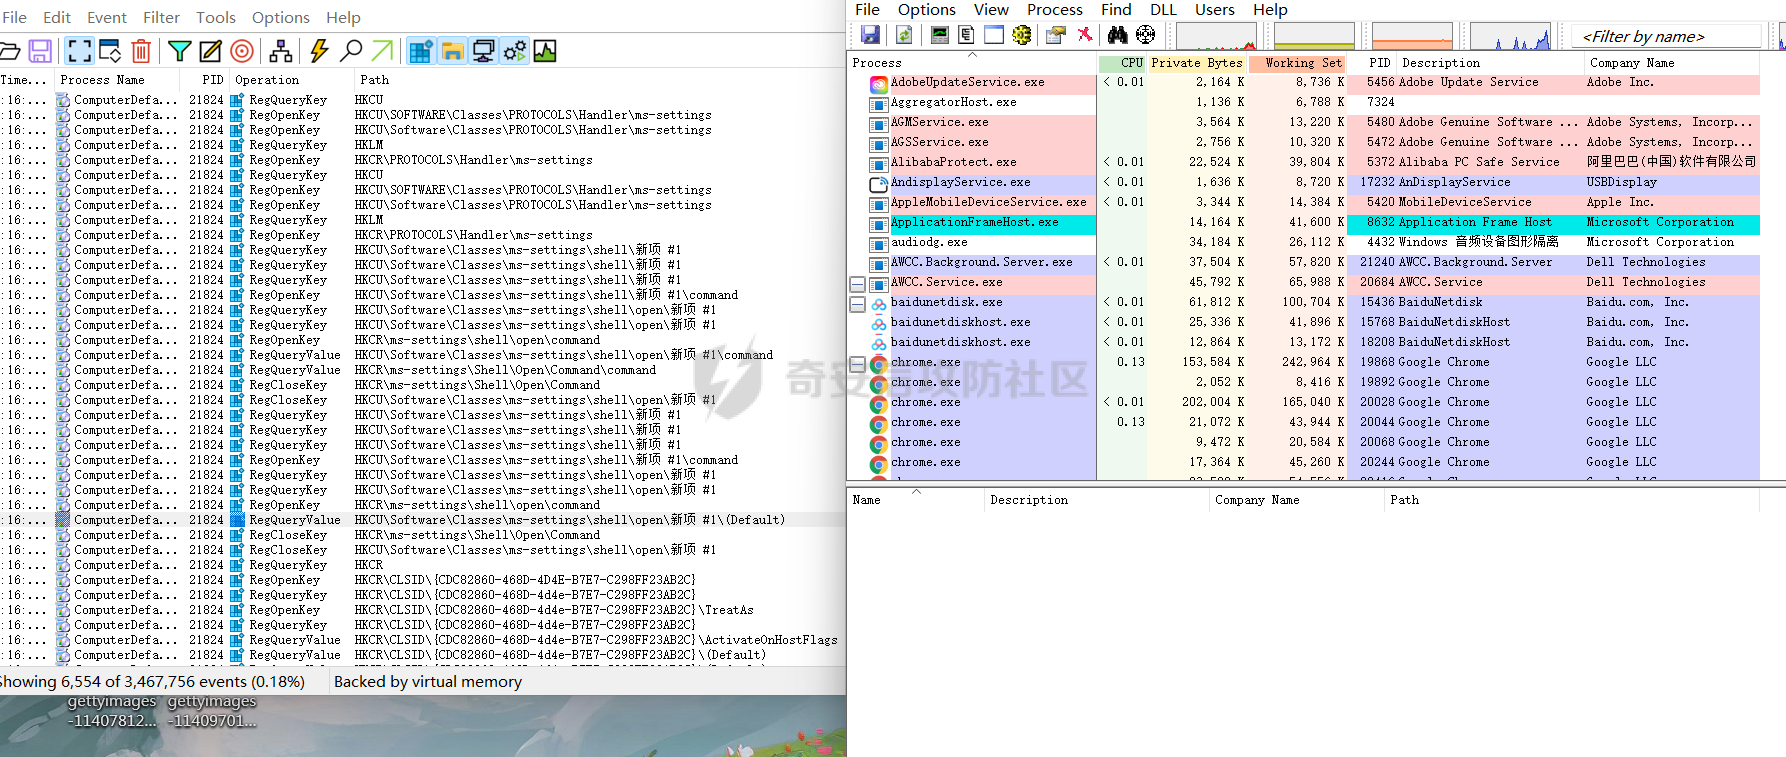Screen dimensions: 1786x757
Task: Open gettyimages -11409701 desktop file
Action: point(212,711)
